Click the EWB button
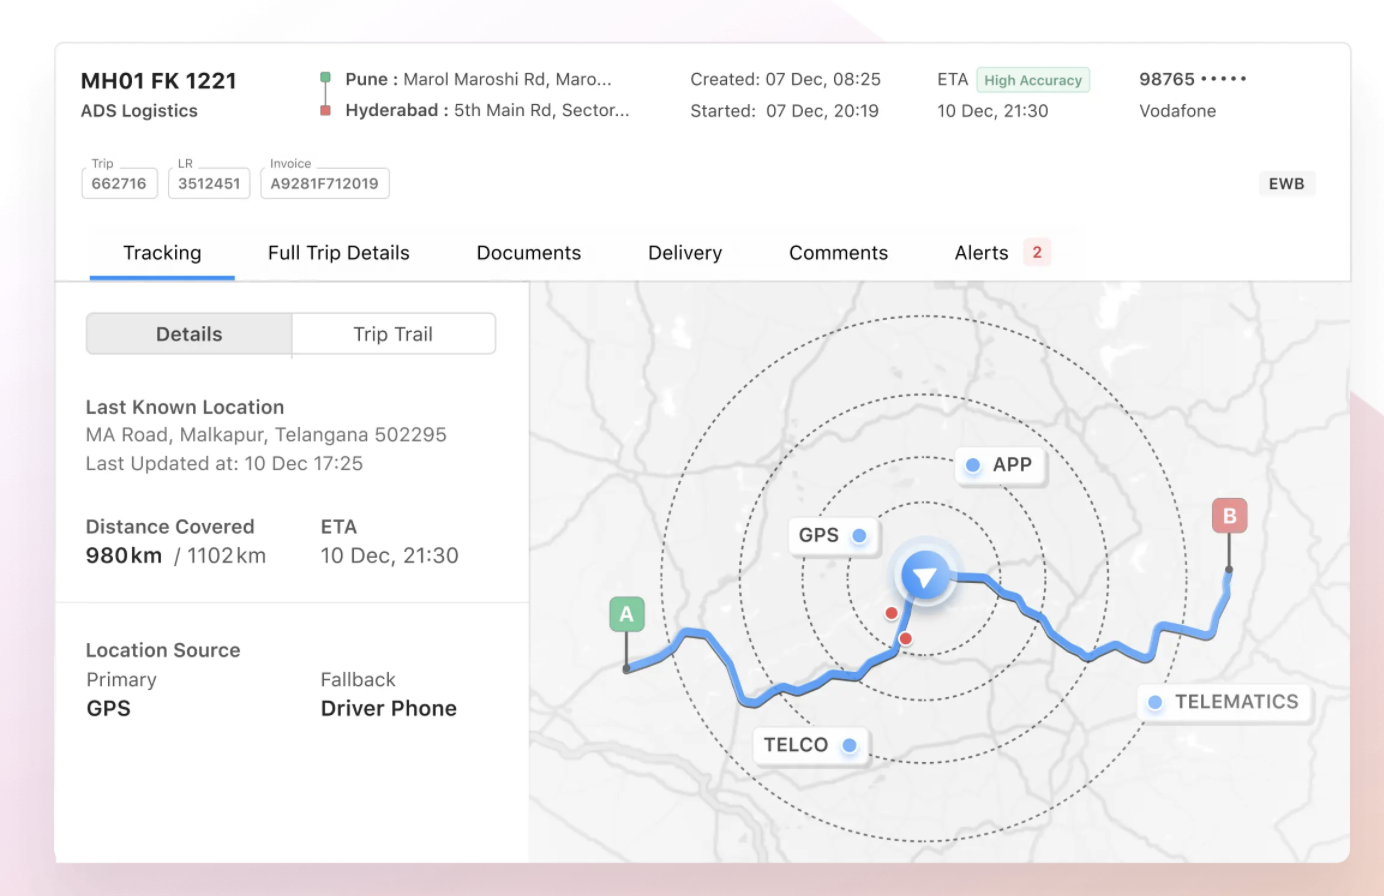The height and width of the screenshot is (896, 1384). (1286, 183)
